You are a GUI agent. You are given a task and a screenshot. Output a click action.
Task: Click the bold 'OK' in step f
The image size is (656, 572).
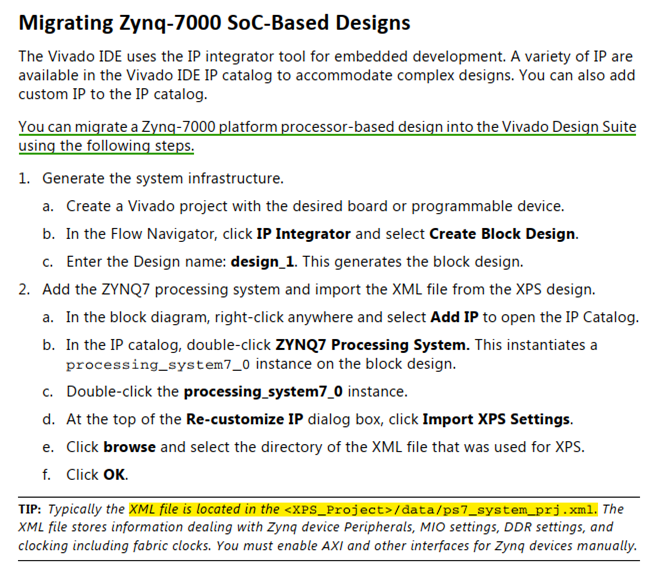(114, 475)
